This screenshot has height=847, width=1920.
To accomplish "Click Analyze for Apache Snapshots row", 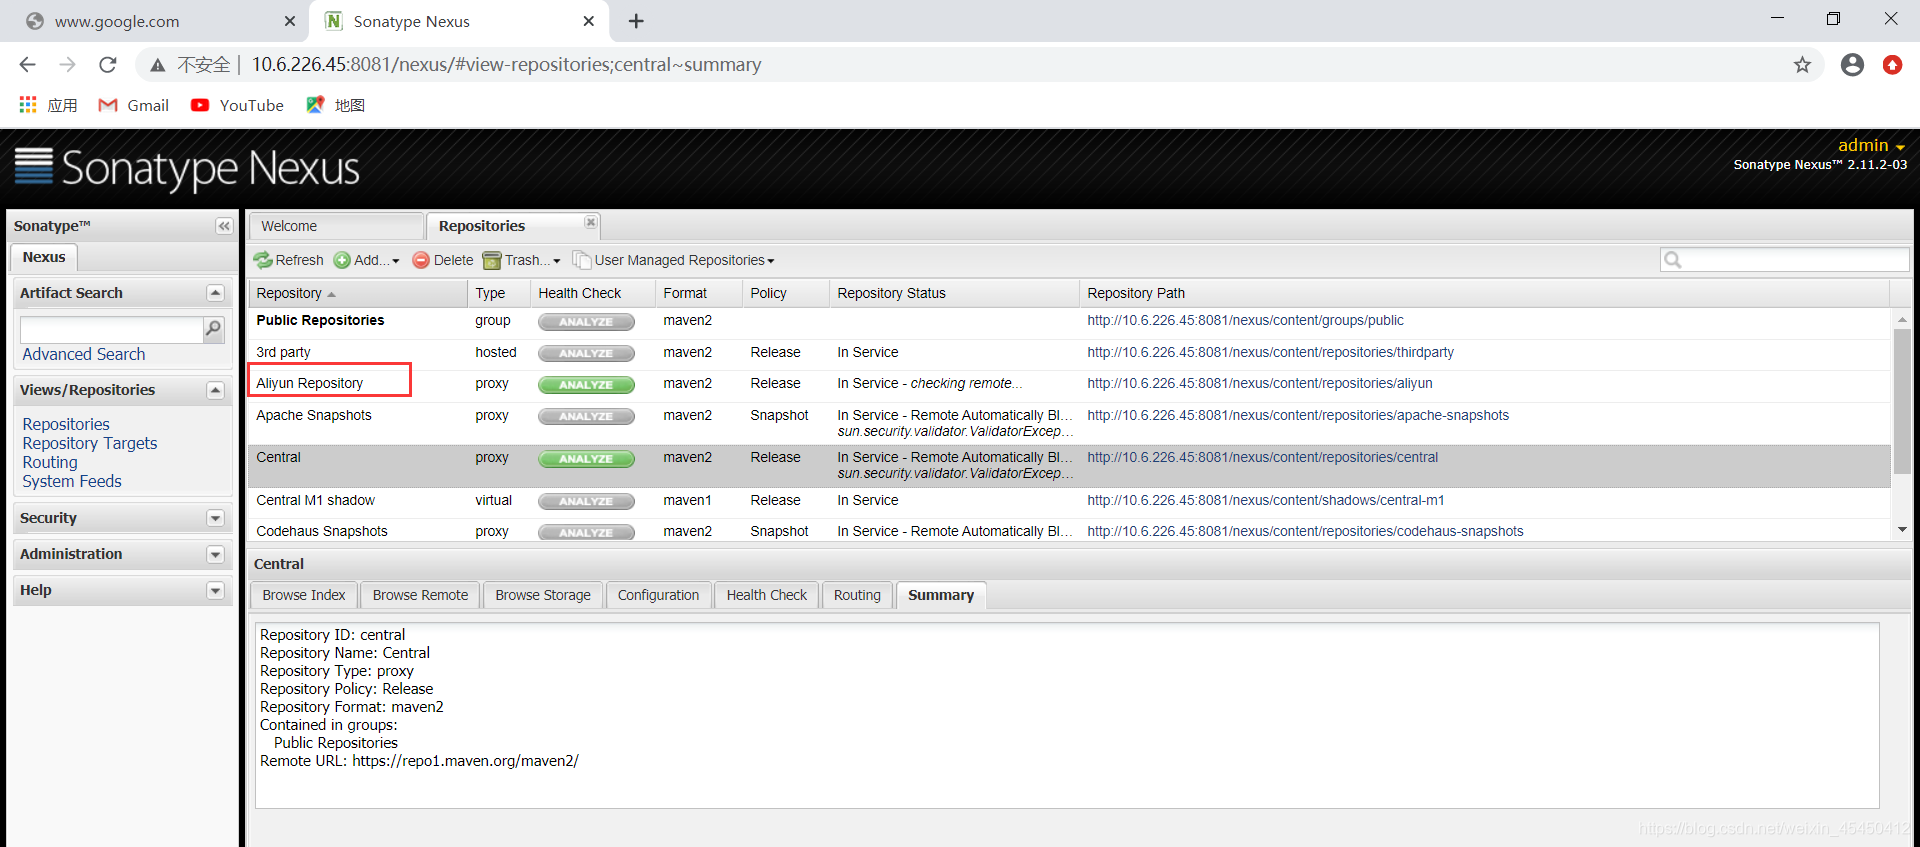I will click(586, 416).
